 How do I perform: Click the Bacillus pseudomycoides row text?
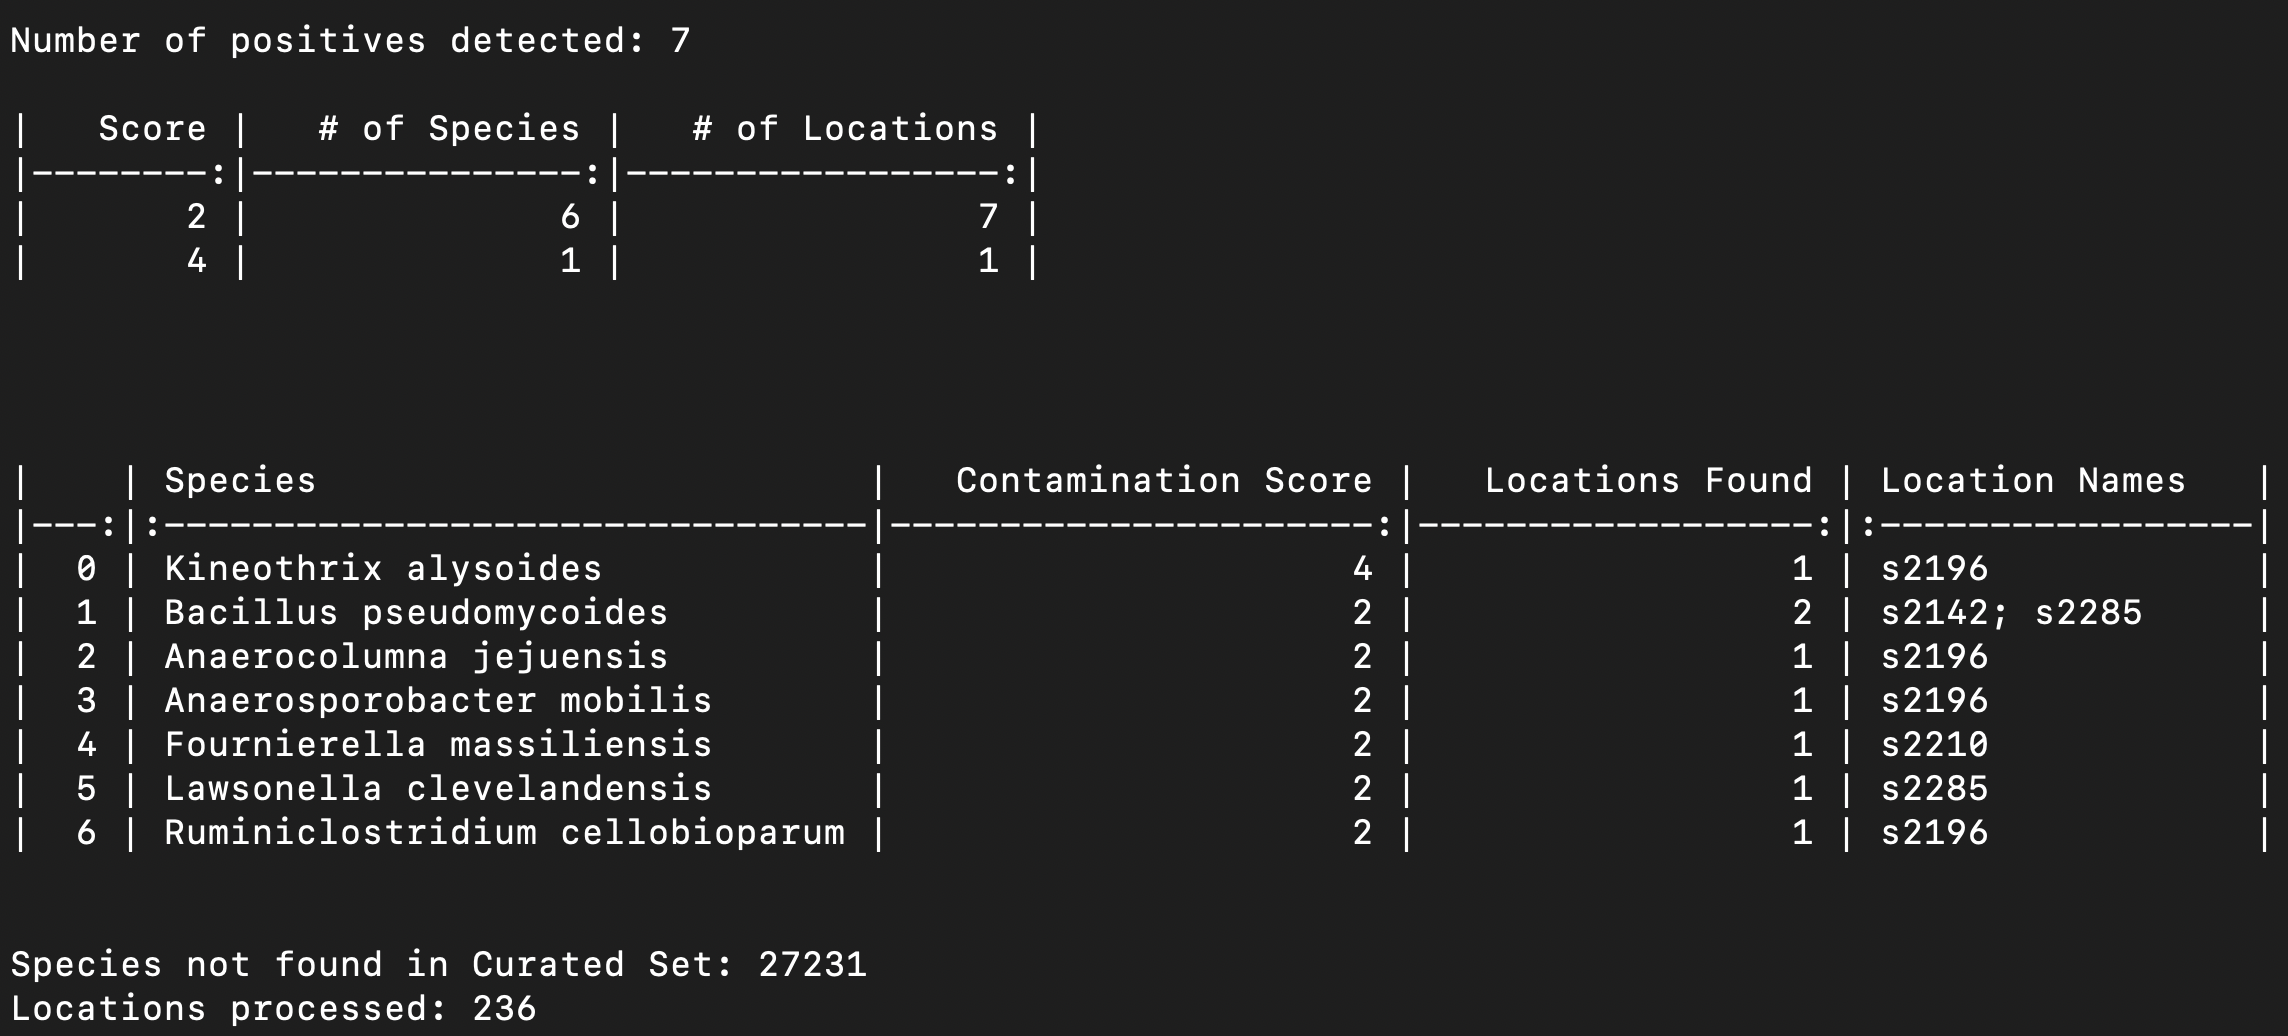[x=416, y=613]
